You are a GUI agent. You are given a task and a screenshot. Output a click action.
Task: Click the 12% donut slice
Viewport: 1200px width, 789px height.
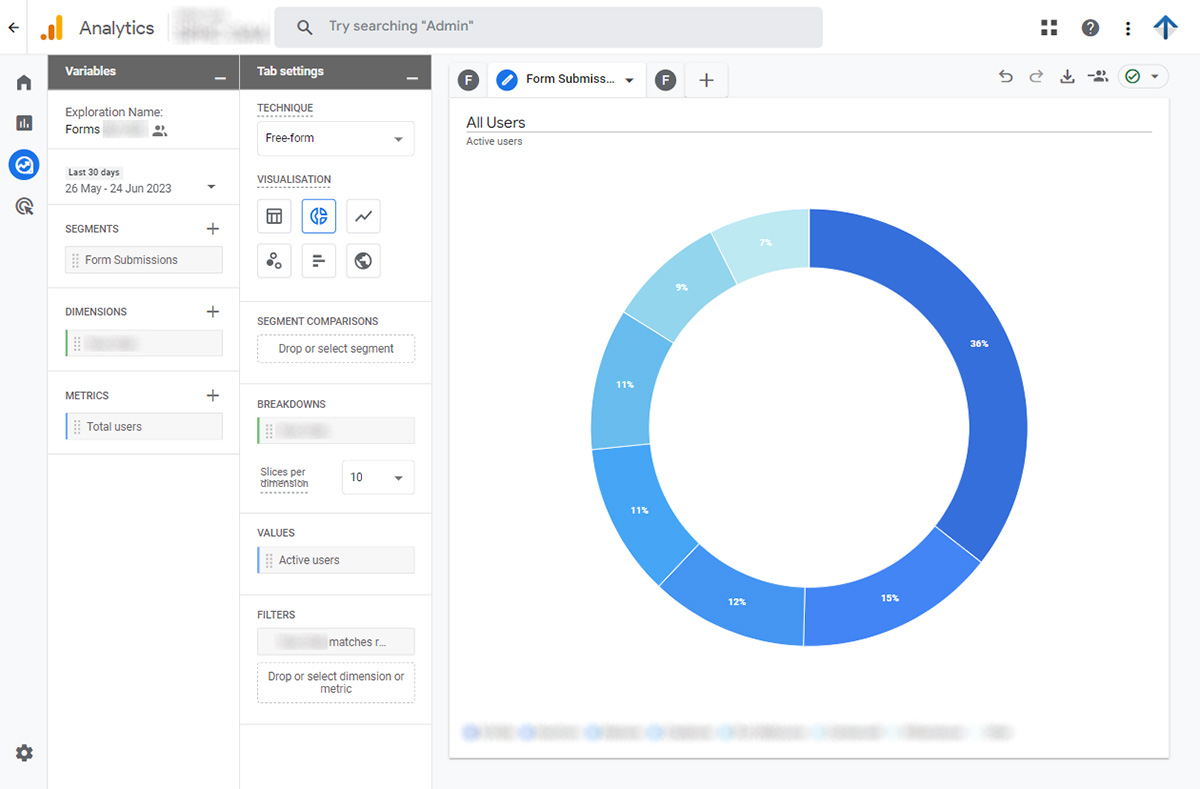(x=737, y=602)
